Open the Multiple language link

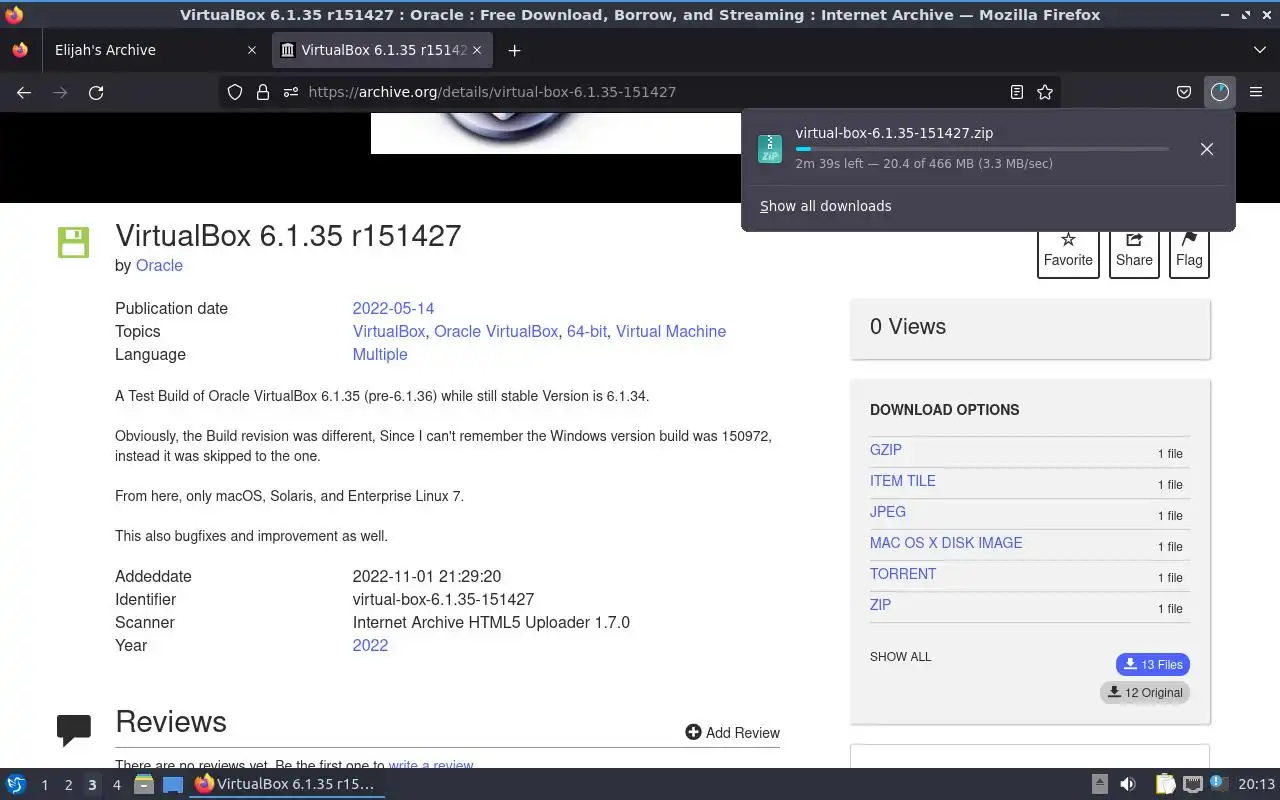[x=380, y=354]
